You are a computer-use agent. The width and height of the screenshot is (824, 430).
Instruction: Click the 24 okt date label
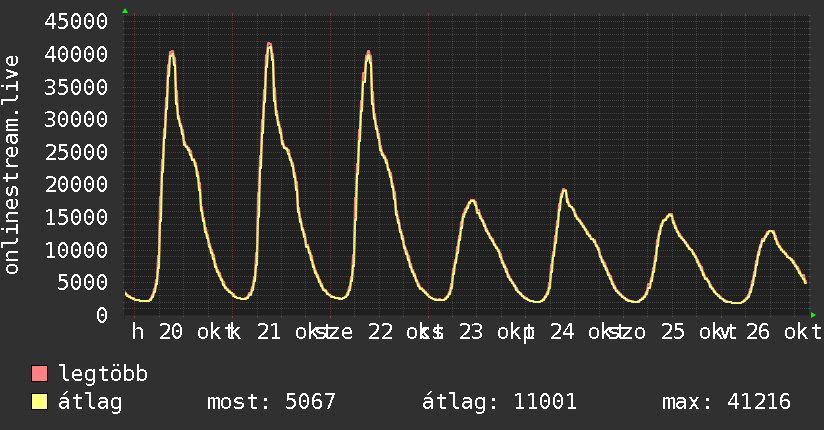(x=588, y=332)
